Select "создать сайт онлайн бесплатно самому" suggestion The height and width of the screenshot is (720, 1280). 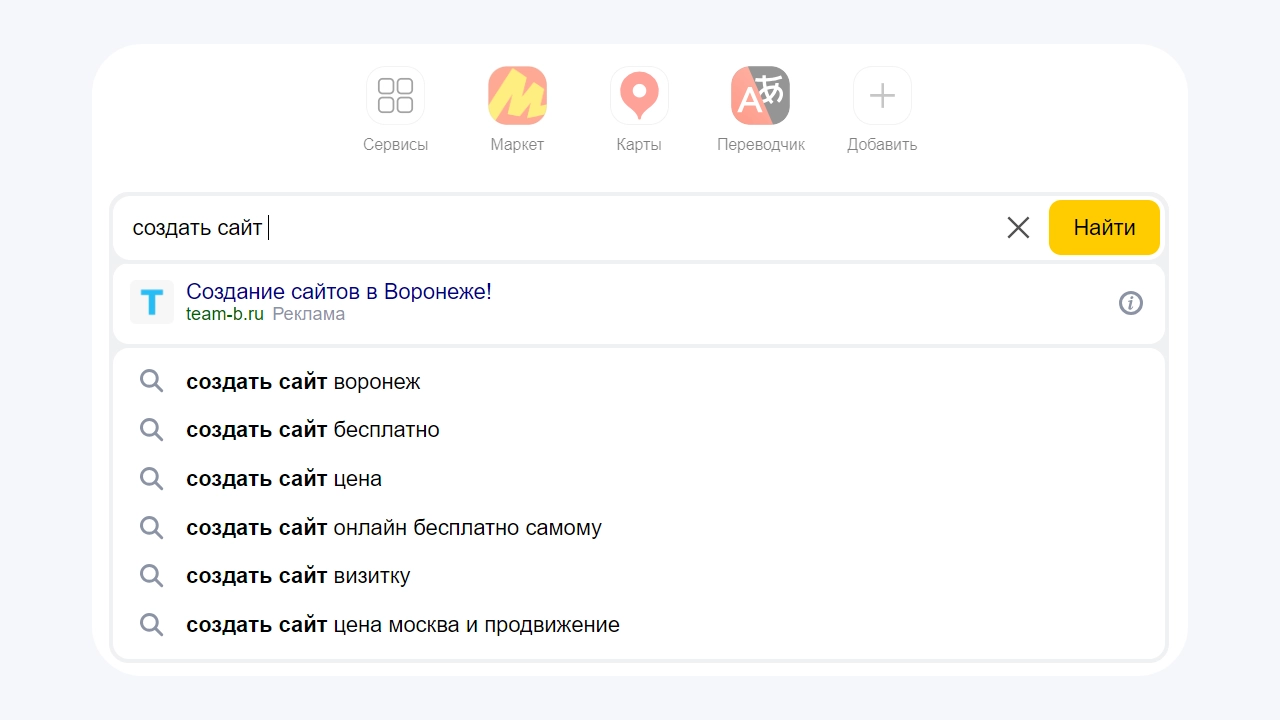[394, 527]
